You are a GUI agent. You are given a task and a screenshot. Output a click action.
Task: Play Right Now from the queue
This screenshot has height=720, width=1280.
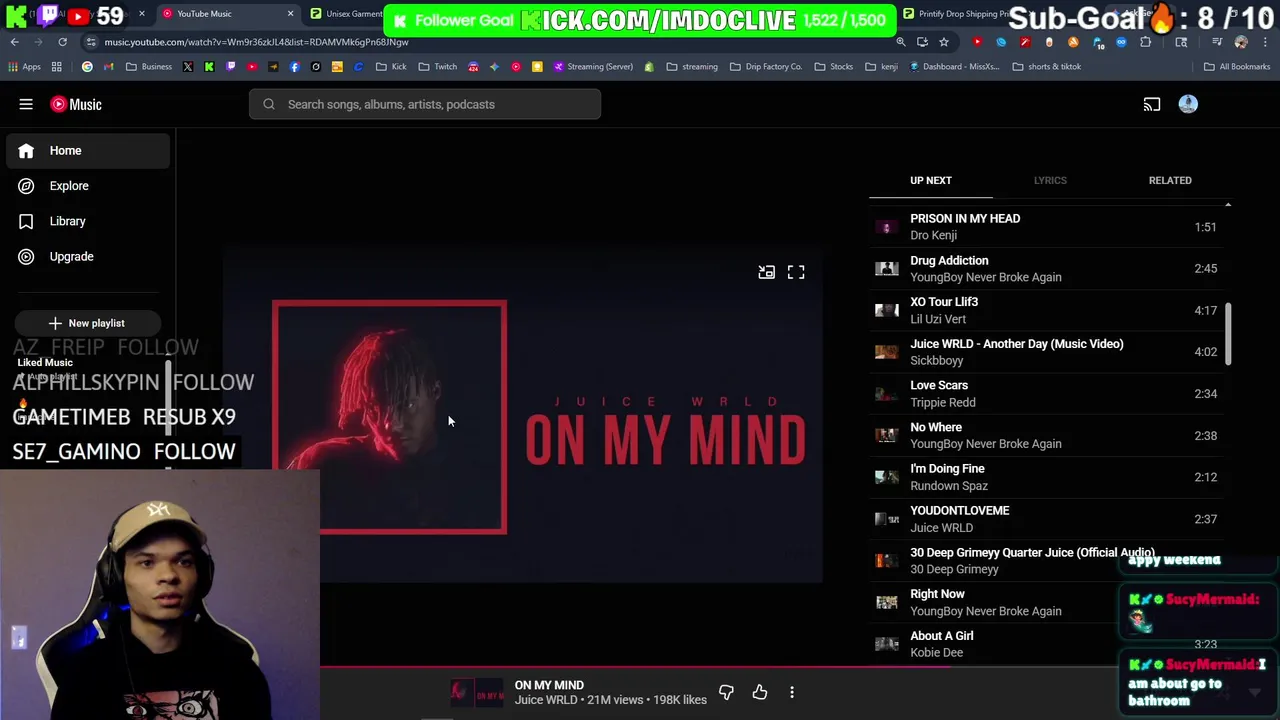[x=1048, y=602]
